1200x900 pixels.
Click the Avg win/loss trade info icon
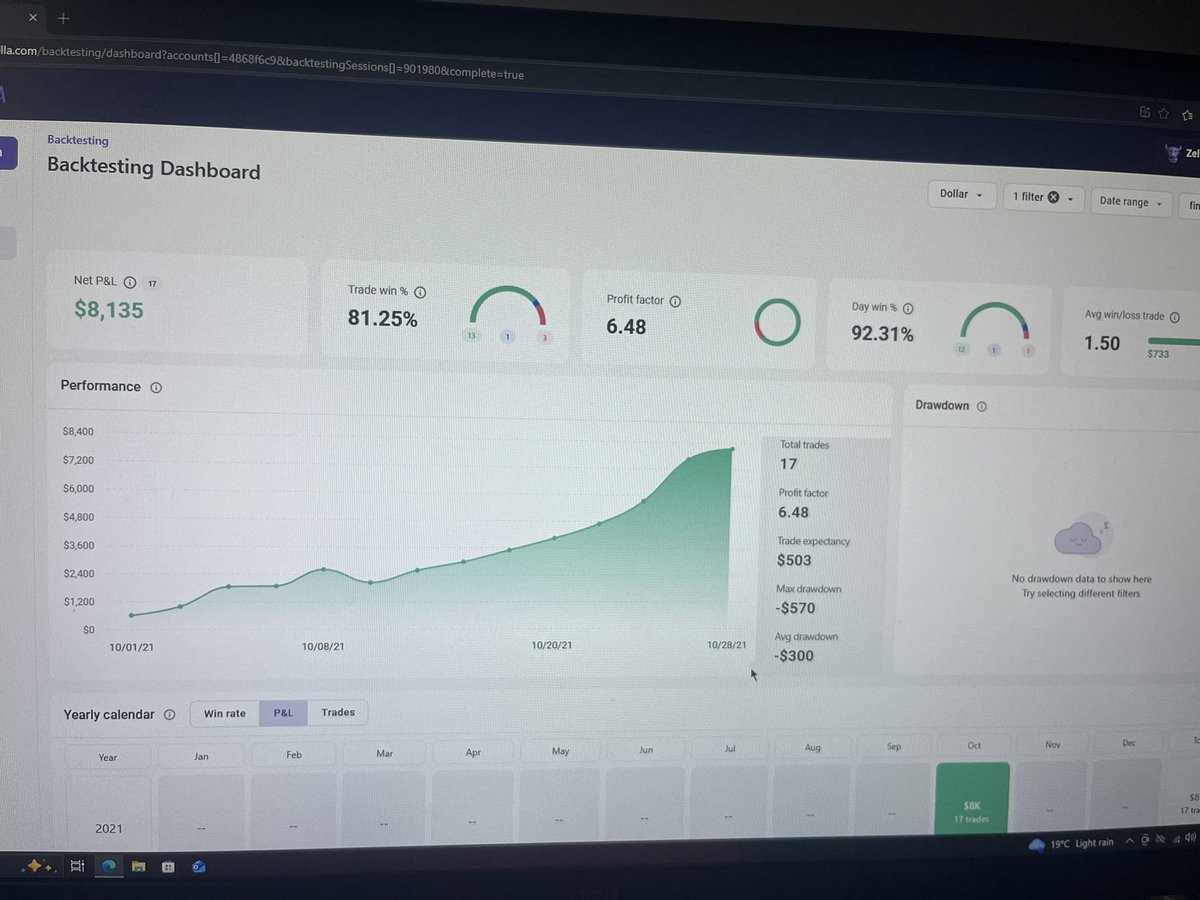[1174, 317]
